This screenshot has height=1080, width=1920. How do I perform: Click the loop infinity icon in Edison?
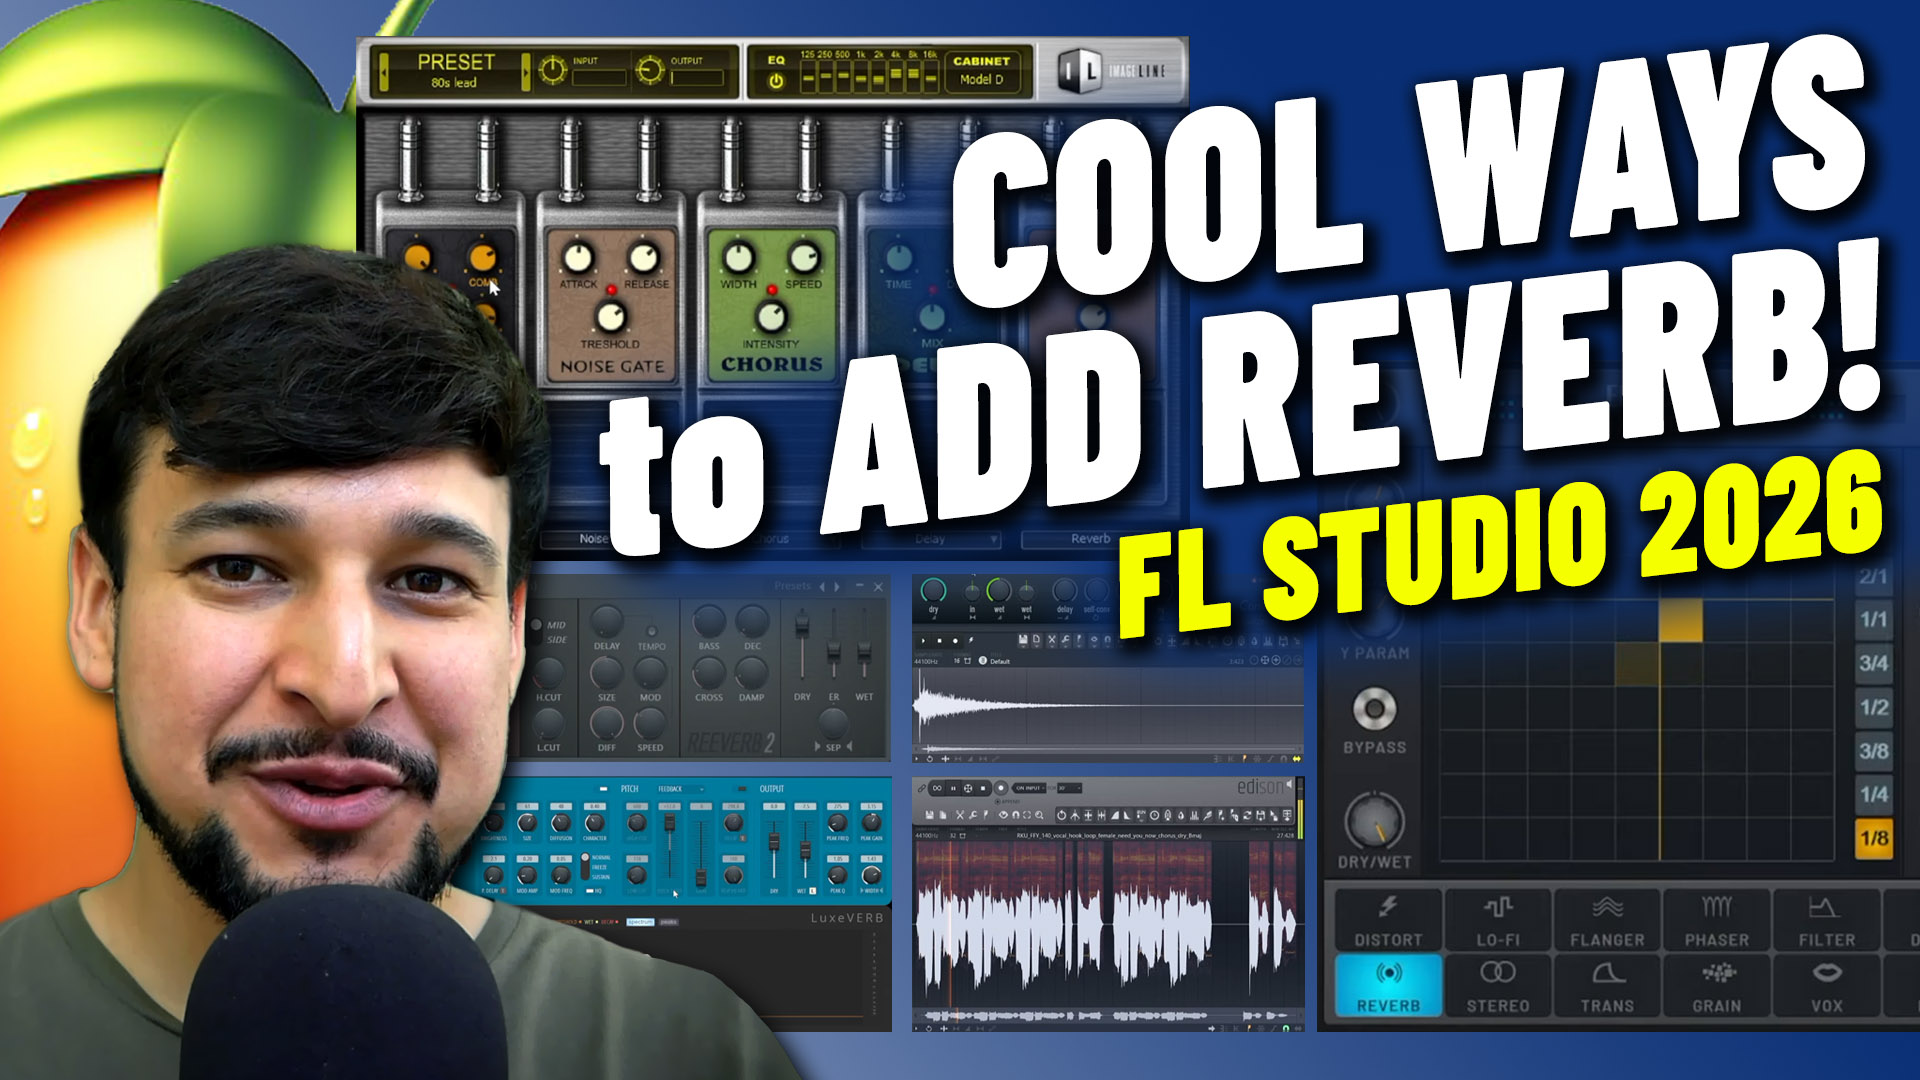coord(937,788)
